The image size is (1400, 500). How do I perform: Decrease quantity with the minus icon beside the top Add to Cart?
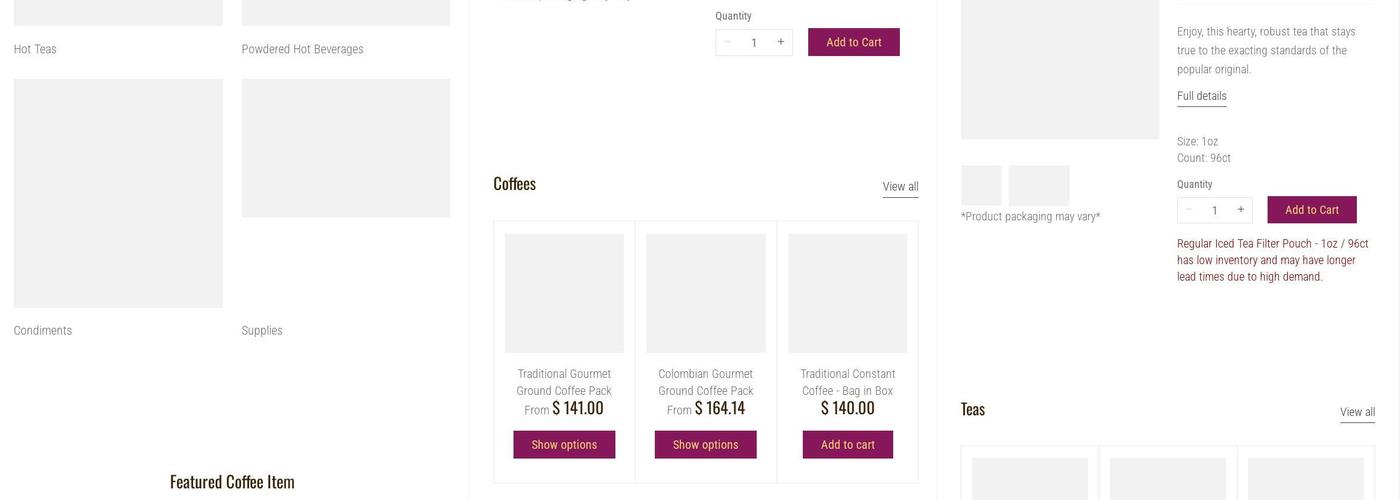point(728,42)
